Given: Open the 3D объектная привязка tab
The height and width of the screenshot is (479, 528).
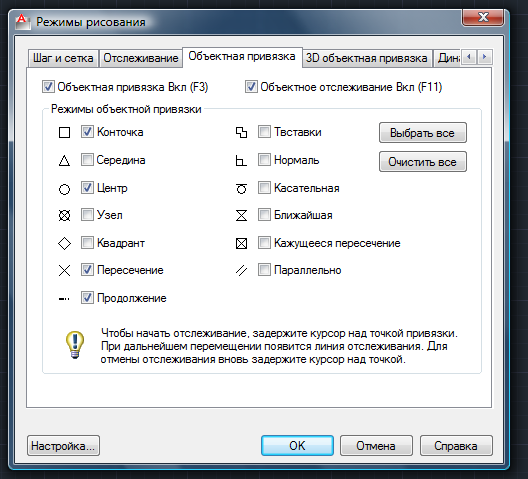Looking at the screenshot, I should click(x=367, y=58).
